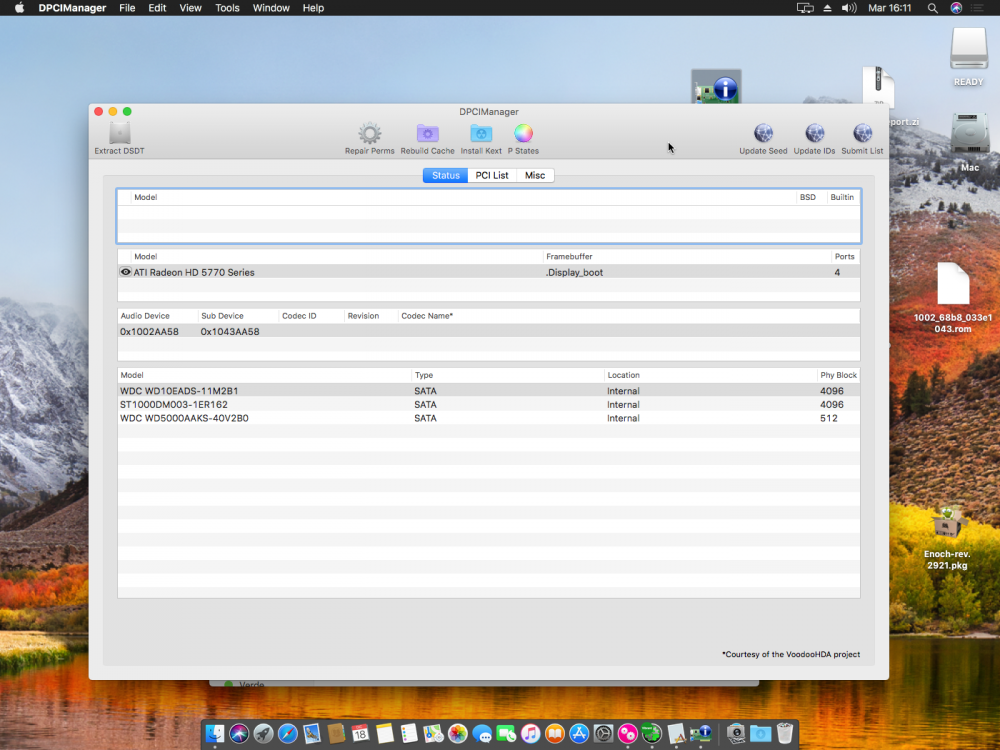1000x750 pixels.
Task: Select the ATI Radeon HD 5770 Series row
Action: (489, 272)
